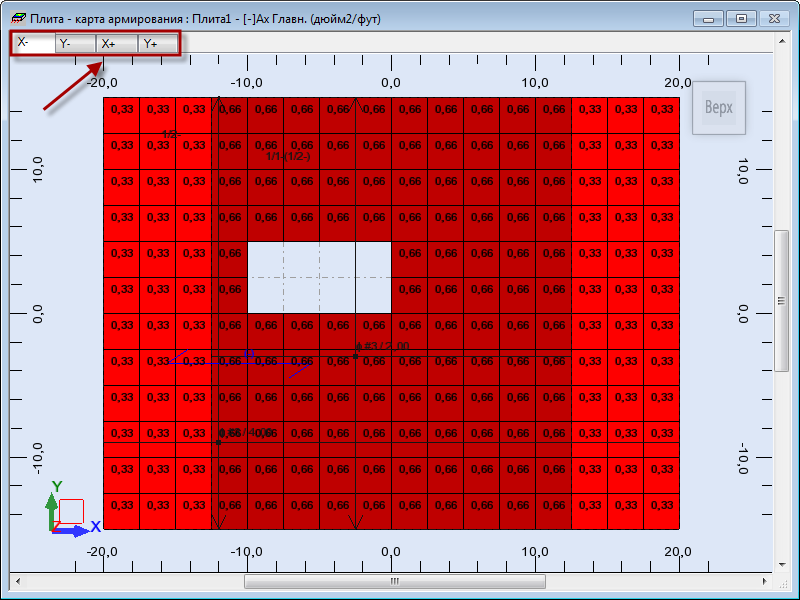Click the left ruler label 0,0
The height and width of the screenshot is (600, 800).
(x=38, y=313)
